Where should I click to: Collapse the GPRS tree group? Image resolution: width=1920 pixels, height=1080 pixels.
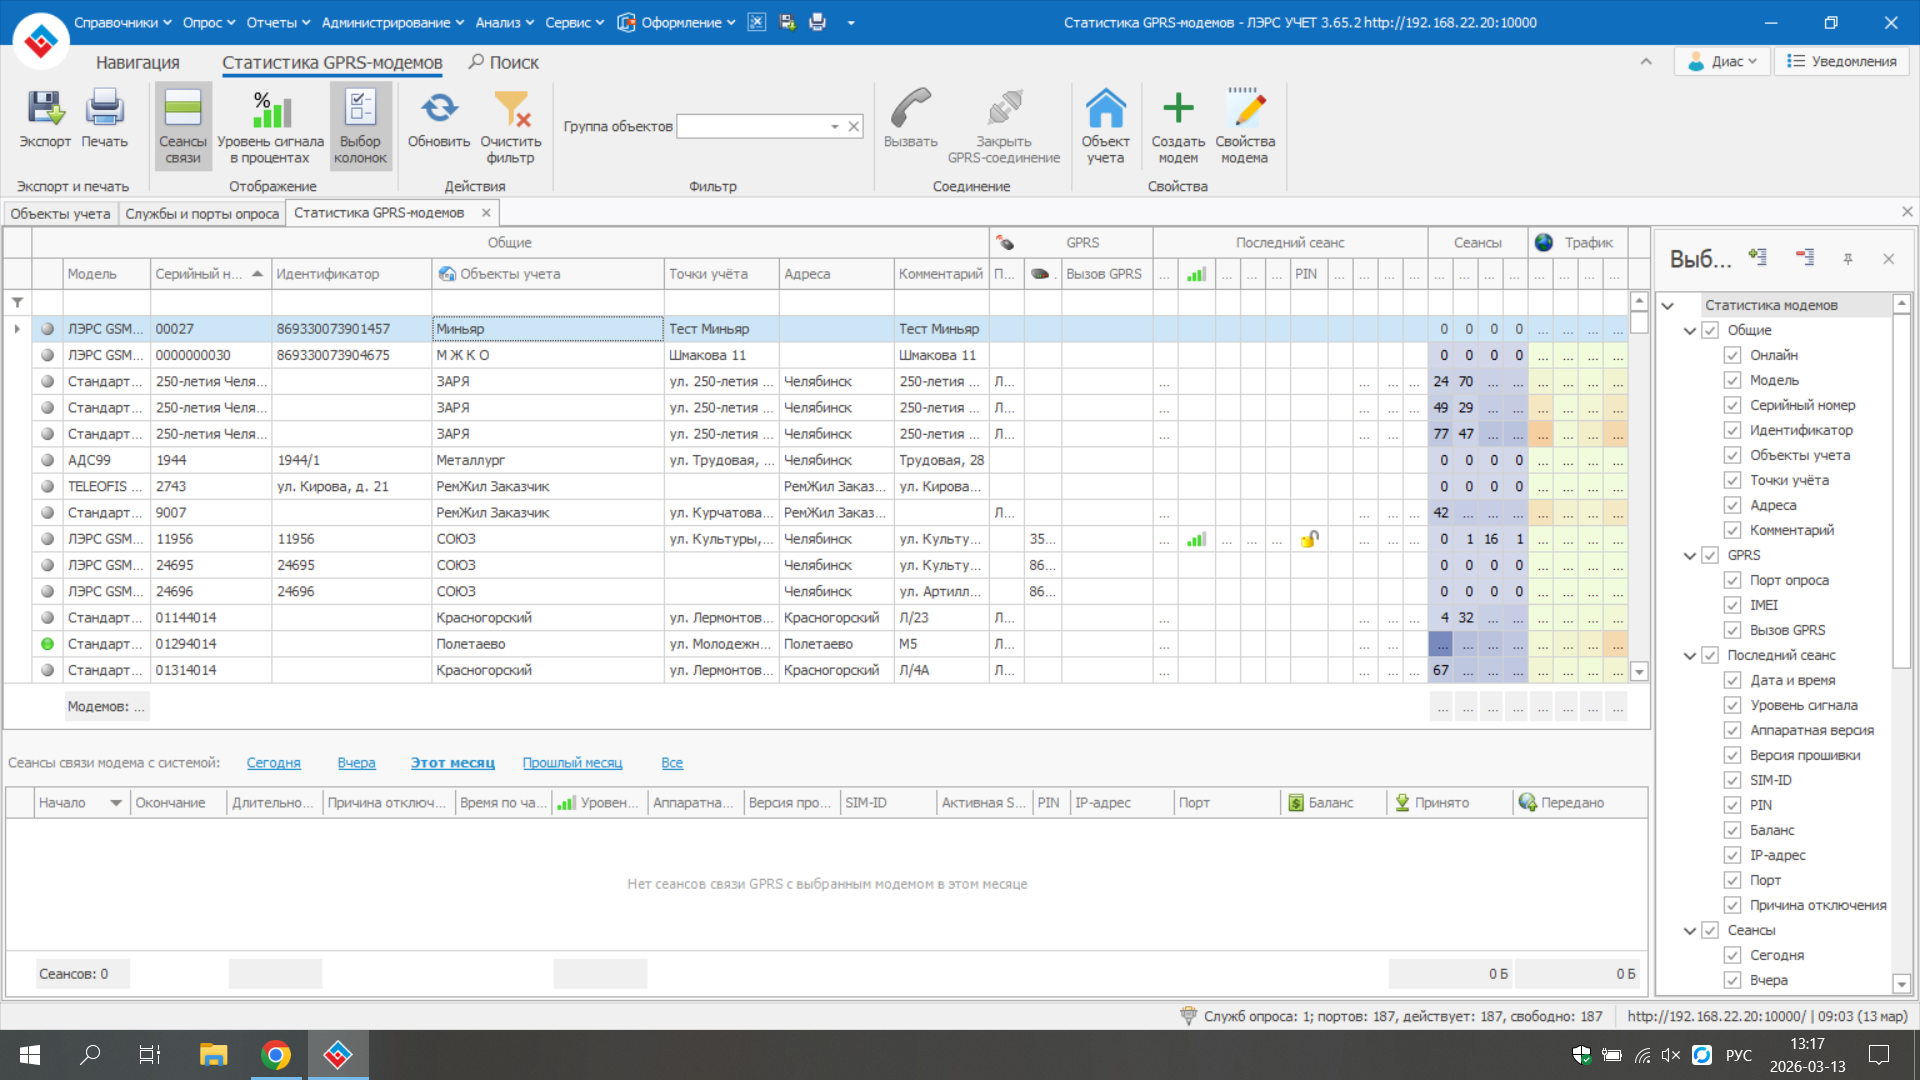[1690, 556]
